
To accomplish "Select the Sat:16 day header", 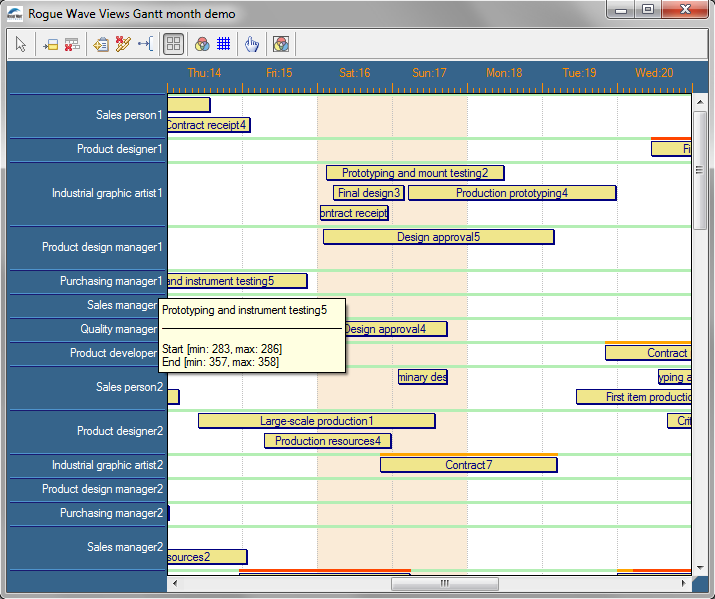I will pyautogui.click(x=354, y=73).
